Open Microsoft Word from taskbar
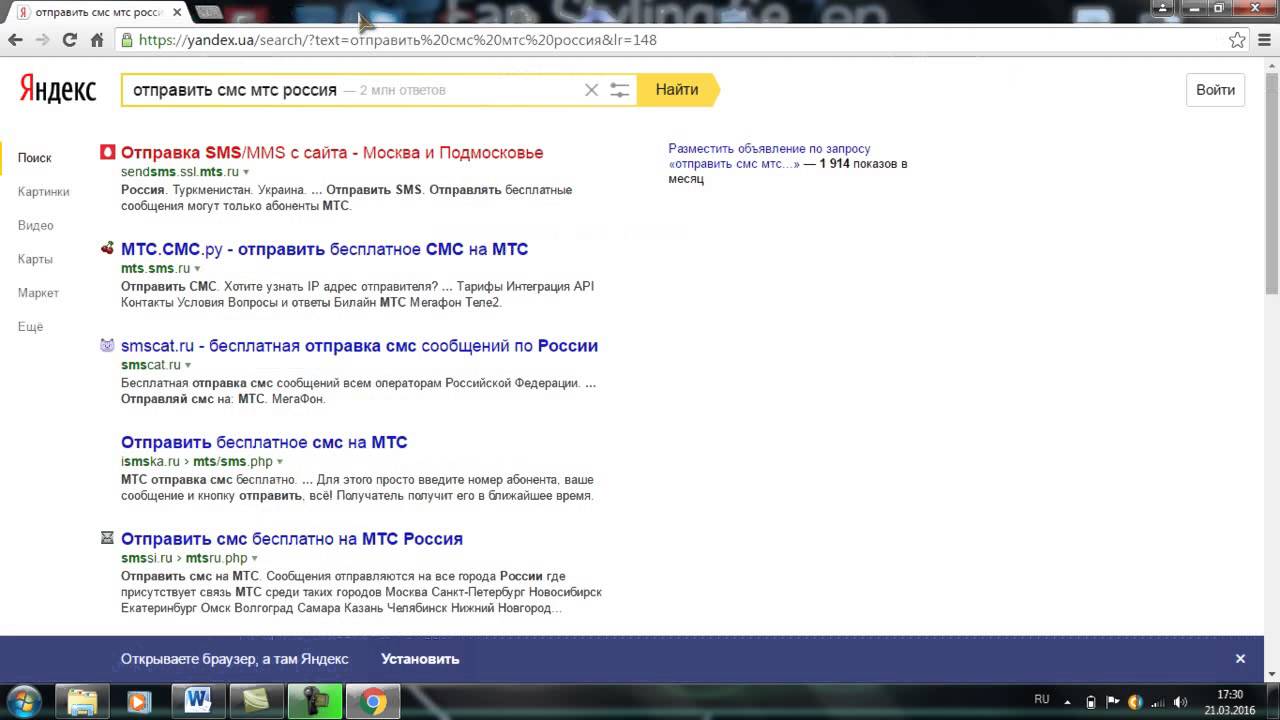Screen dimensions: 1280x720 [x=197, y=702]
